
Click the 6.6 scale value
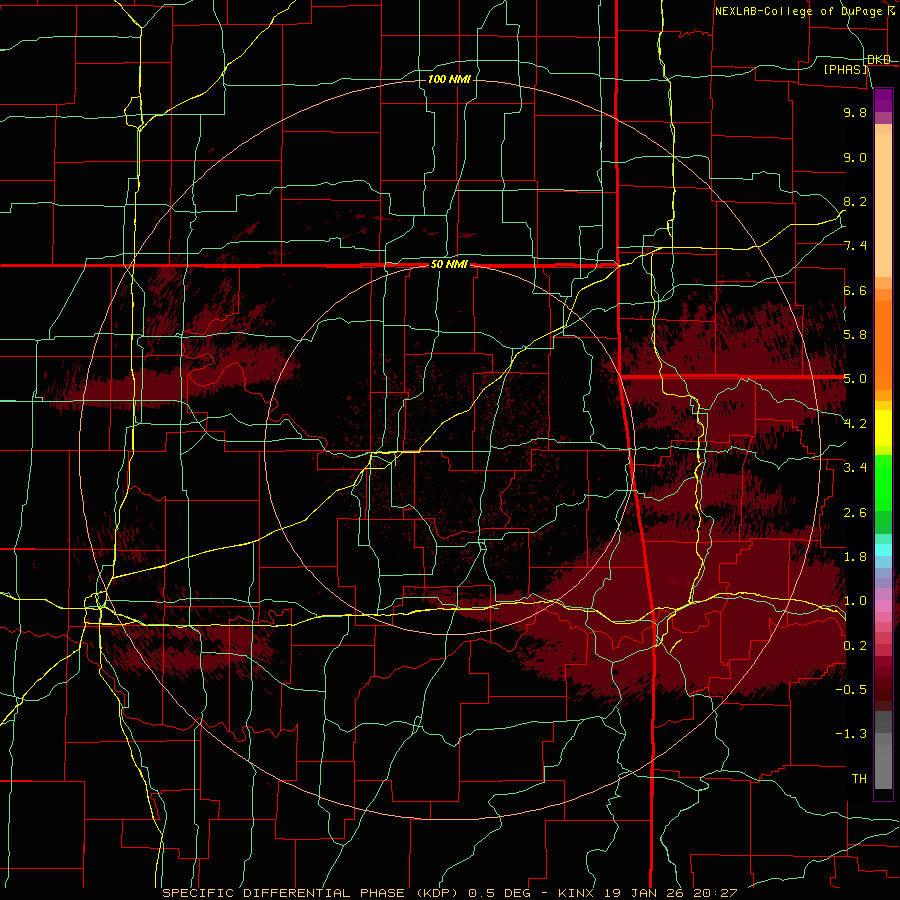pyautogui.click(x=855, y=290)
